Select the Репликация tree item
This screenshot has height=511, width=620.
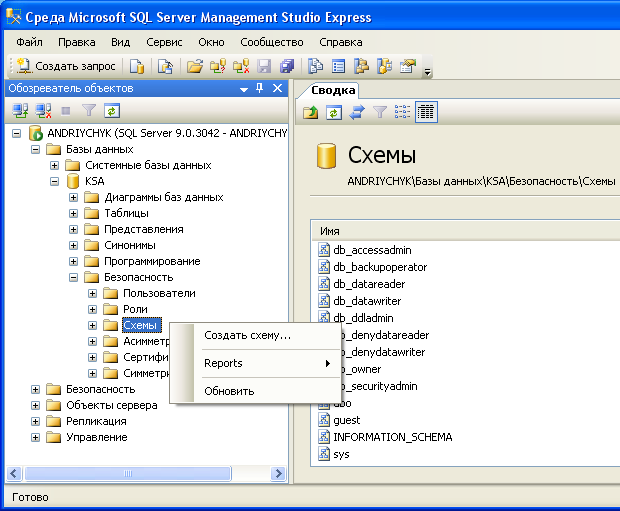96,421
